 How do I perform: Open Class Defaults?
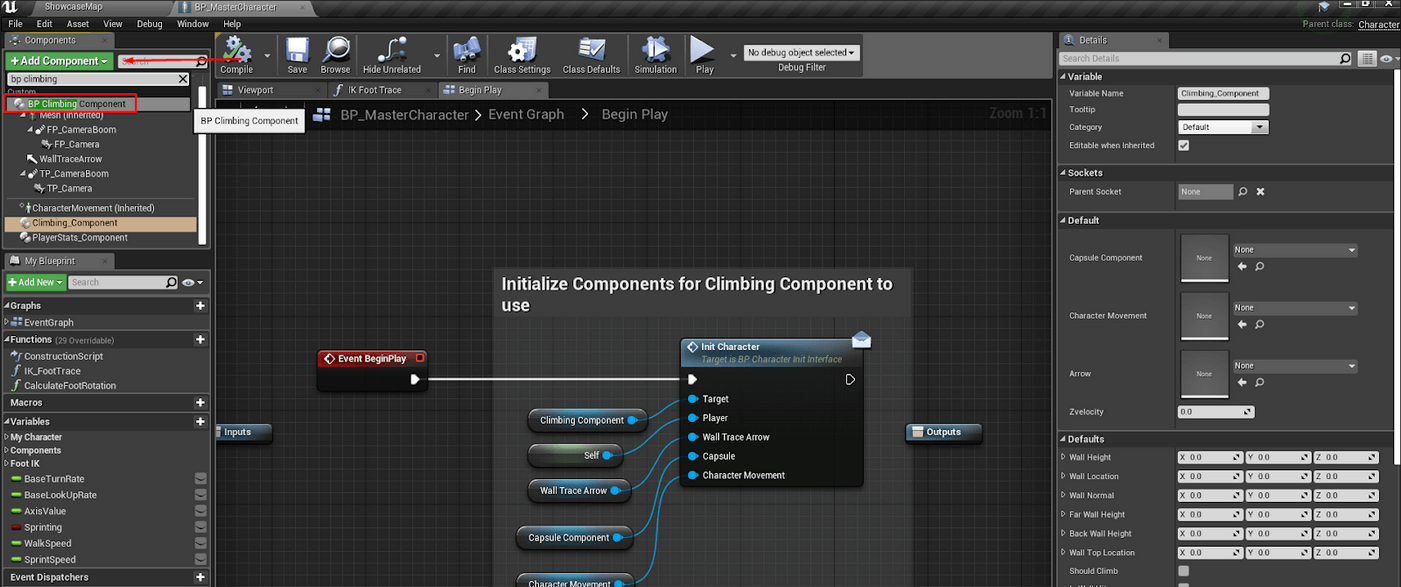[x=591, y=55]
